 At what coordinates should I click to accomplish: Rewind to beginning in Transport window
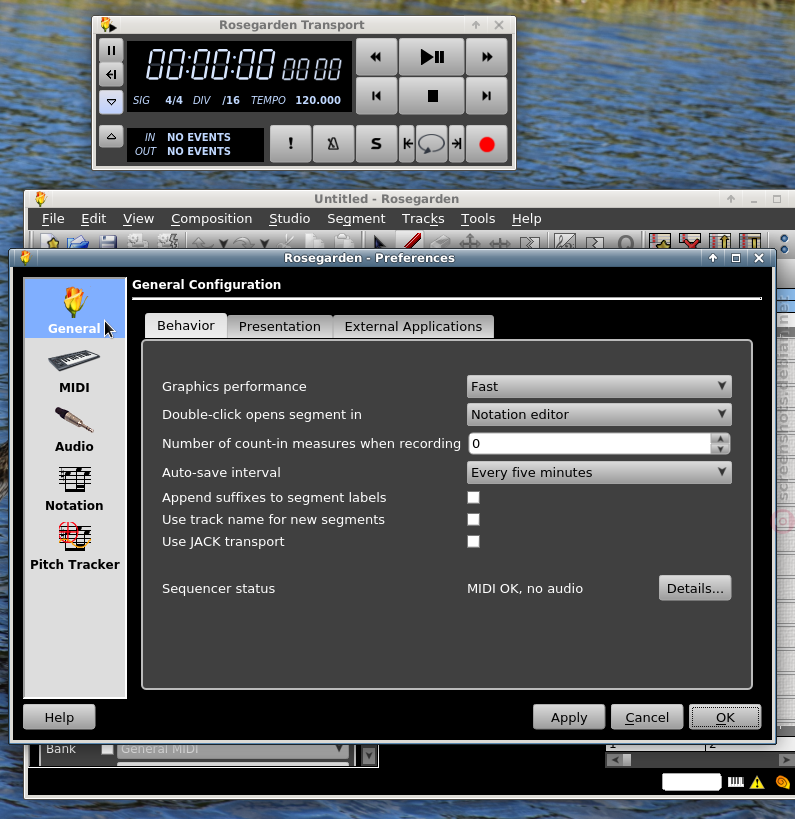click(376, 96)
